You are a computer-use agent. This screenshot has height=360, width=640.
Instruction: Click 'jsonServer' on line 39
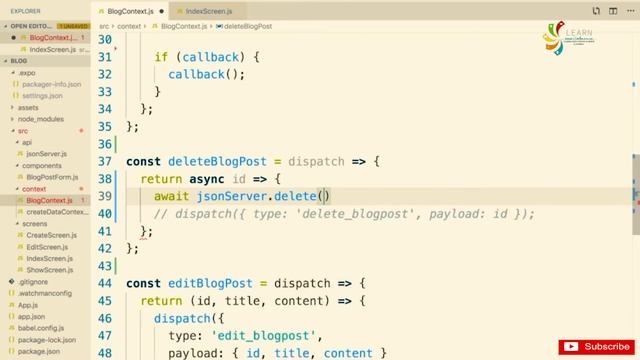[231, 196]
